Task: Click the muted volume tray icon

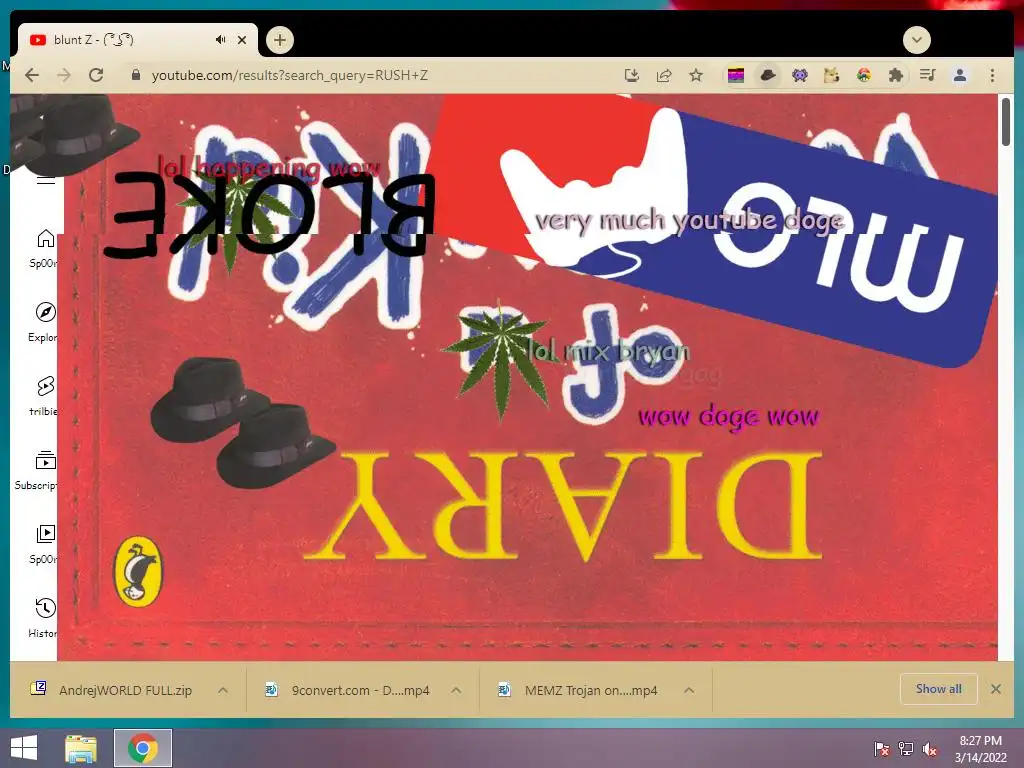Action: (x=930, y=748)
